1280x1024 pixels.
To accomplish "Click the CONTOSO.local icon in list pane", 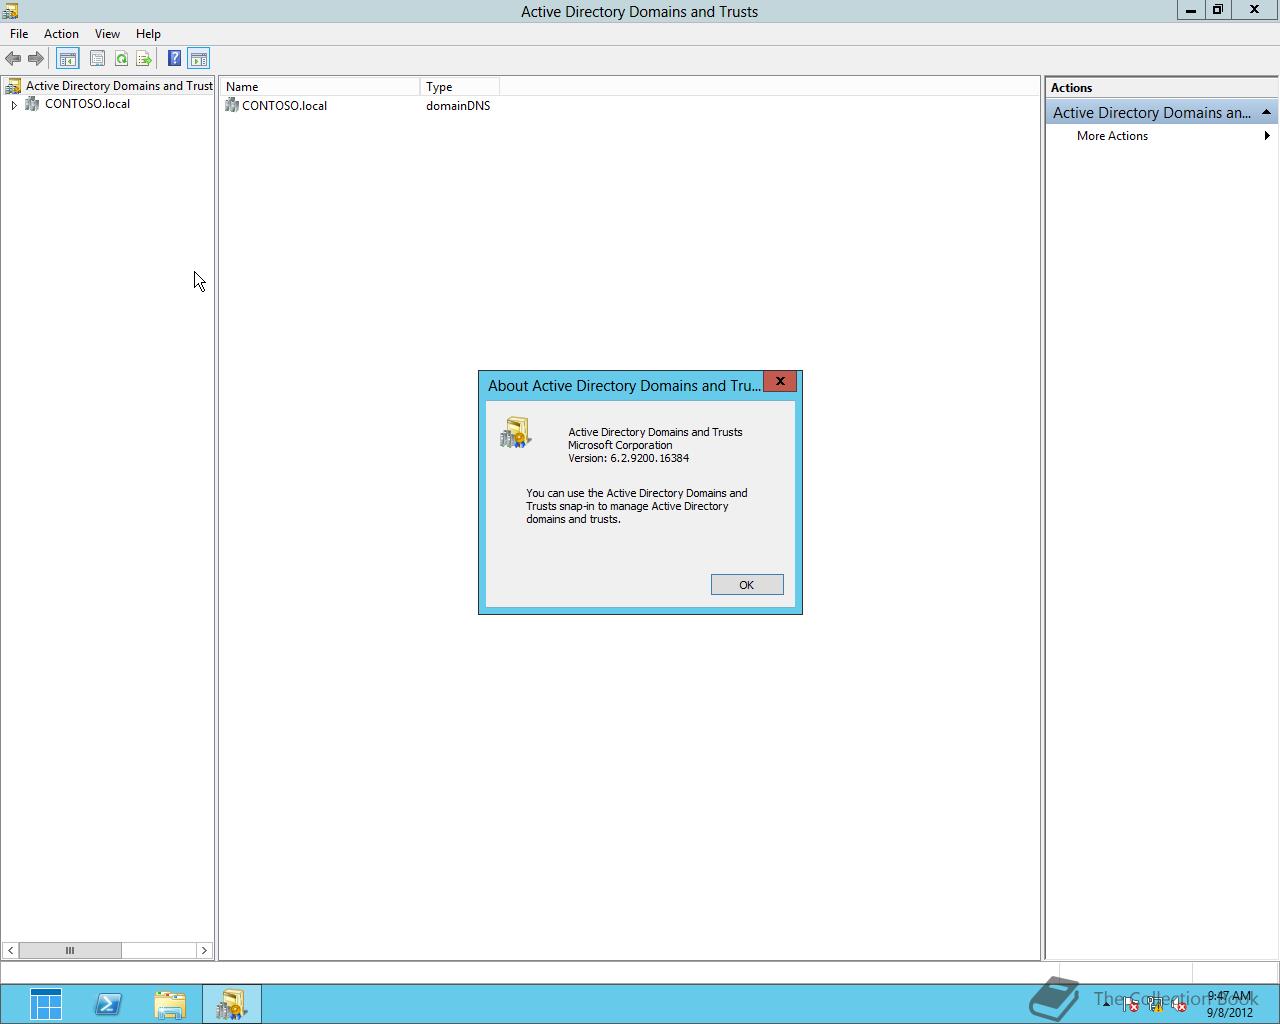I will pos(232,105).
